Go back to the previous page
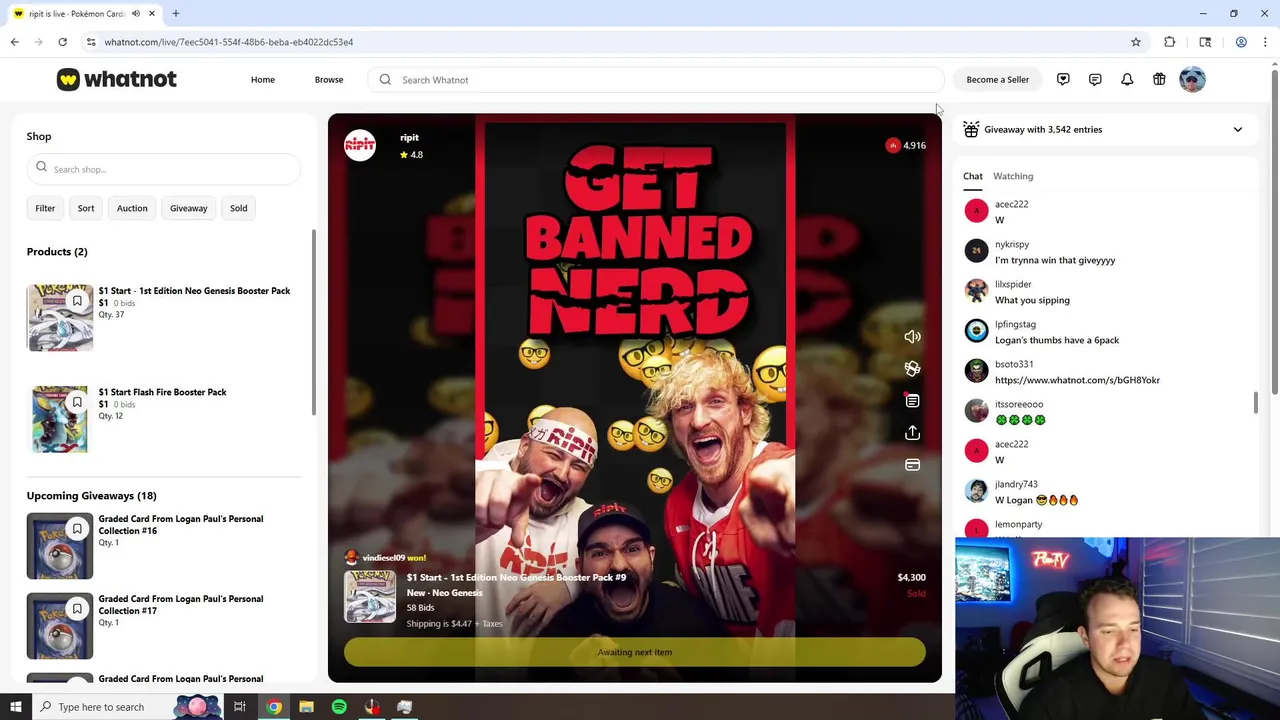 [15, 42]
